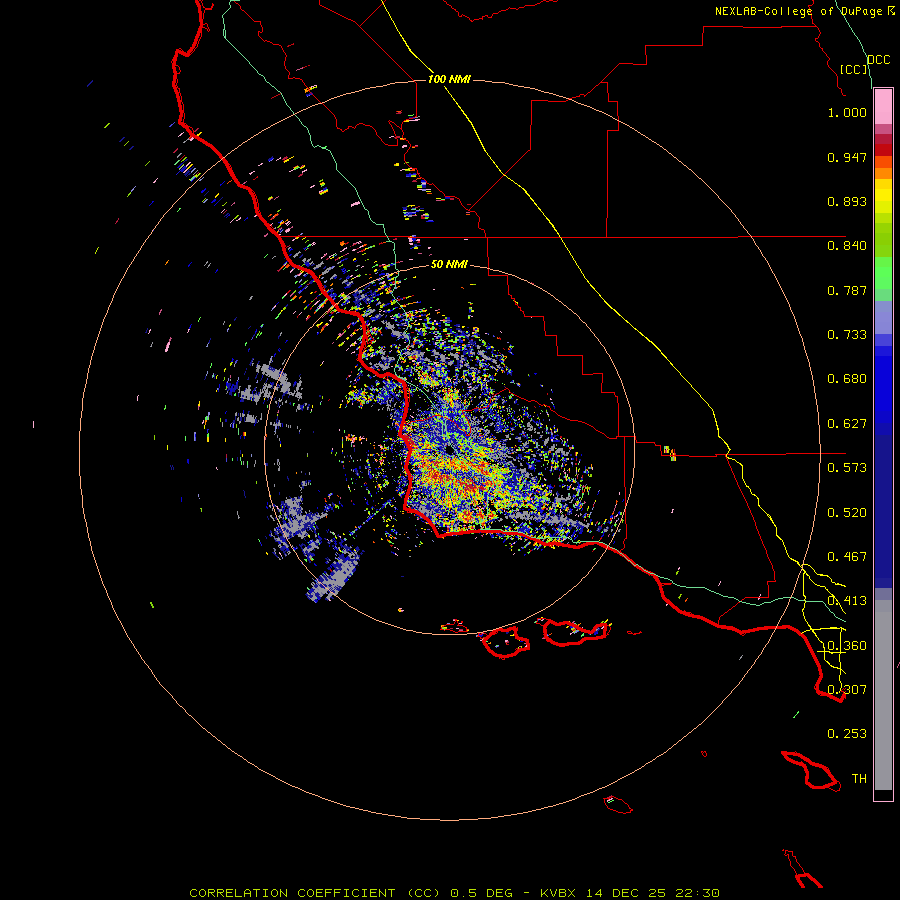This screenshot has width=900, height=900.
Task: Click the 0.787 scale value
Action: 847,290
